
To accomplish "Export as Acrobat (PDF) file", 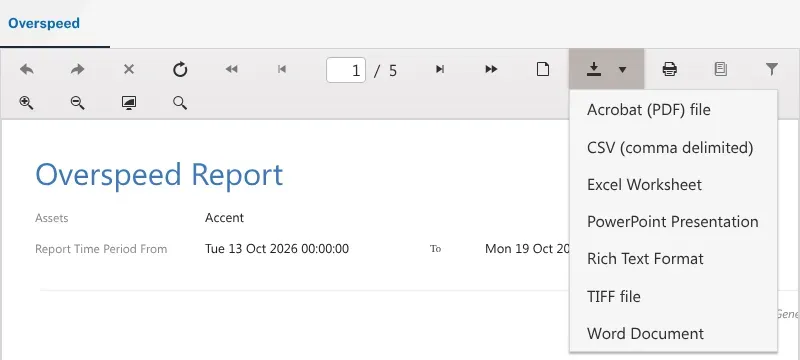I will pos(673,110).
